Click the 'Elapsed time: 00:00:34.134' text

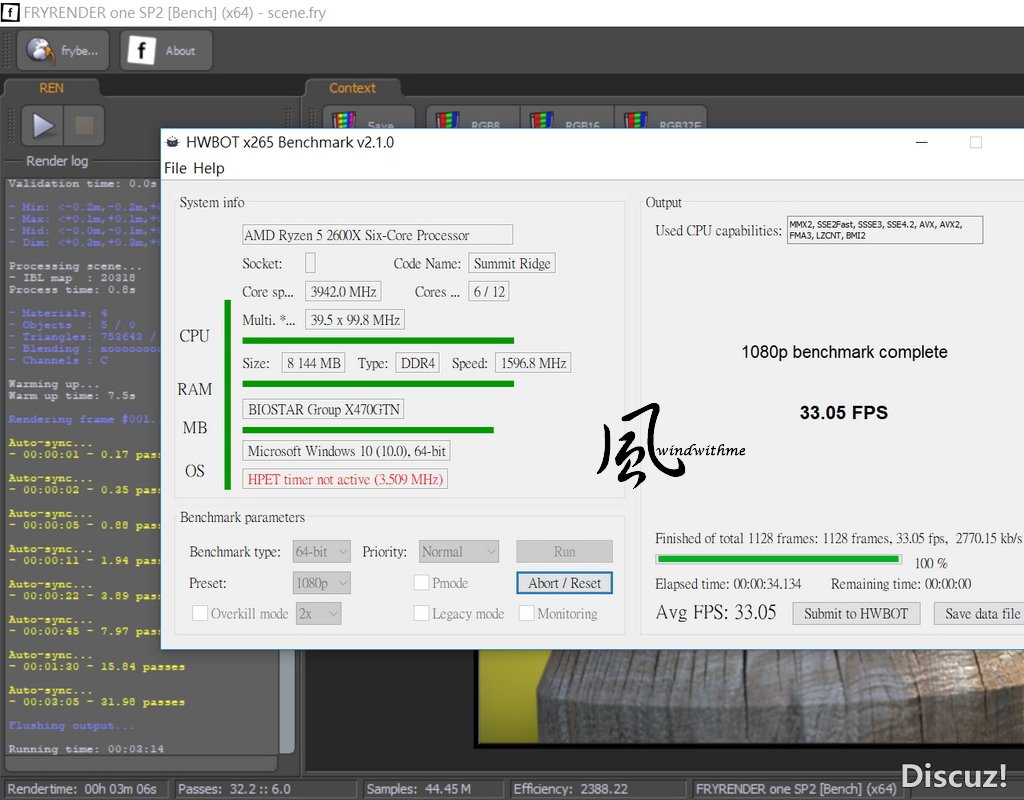pyautogui.click(x=728, y=584)
